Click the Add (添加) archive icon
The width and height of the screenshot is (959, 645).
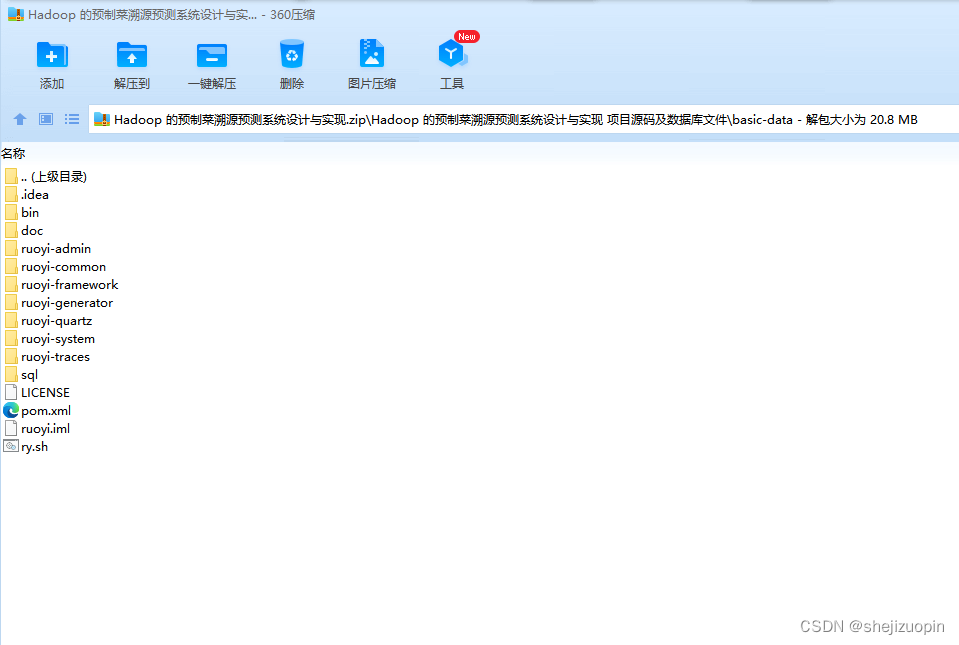tap(52, 55)
